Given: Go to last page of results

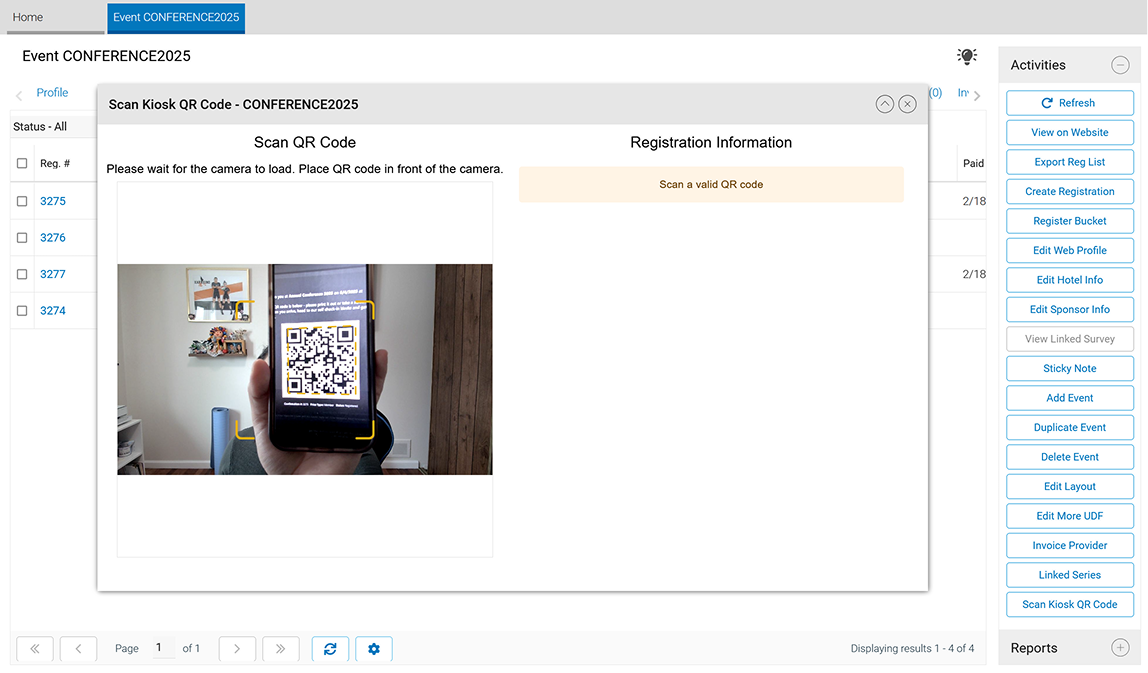Looking at the screenshot, I should pos(280,648).
